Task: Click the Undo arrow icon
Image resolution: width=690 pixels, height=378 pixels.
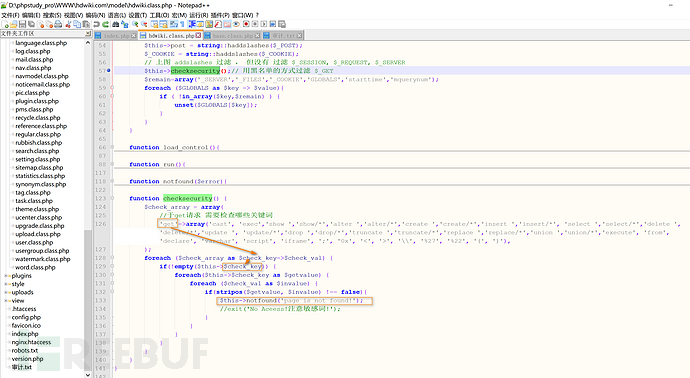Action: [x=96, y=24]
